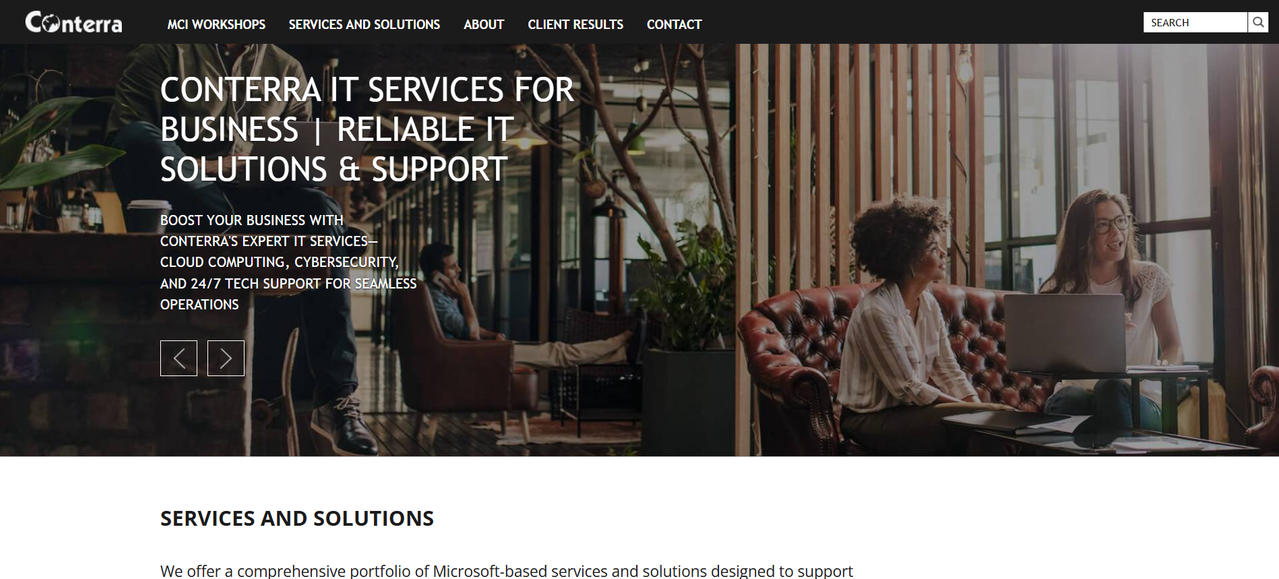This screenshot has width=1279, height=579.
Task: Open the MCI Workshops menu item
Action: (216, 24)
